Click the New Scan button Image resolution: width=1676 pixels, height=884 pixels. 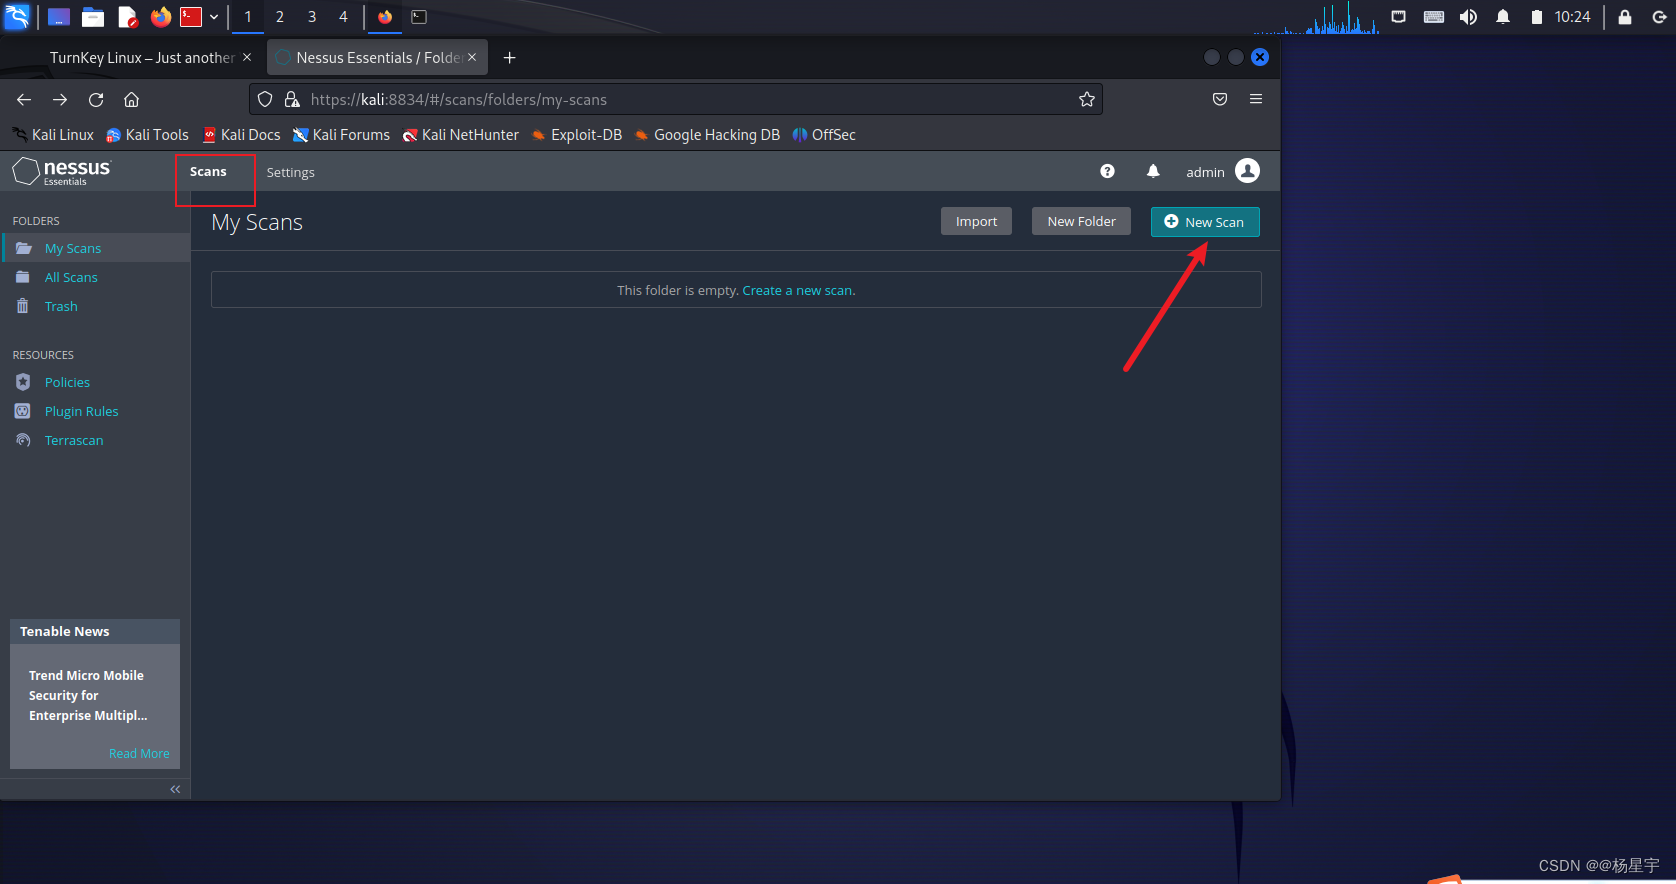pyautogui.click(x=1205, y=222)
